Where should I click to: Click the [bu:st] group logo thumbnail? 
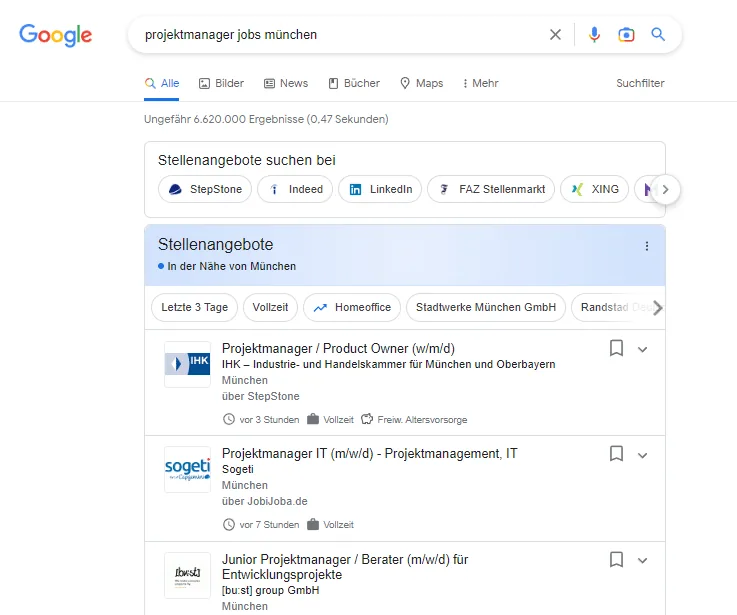(187, 575)
